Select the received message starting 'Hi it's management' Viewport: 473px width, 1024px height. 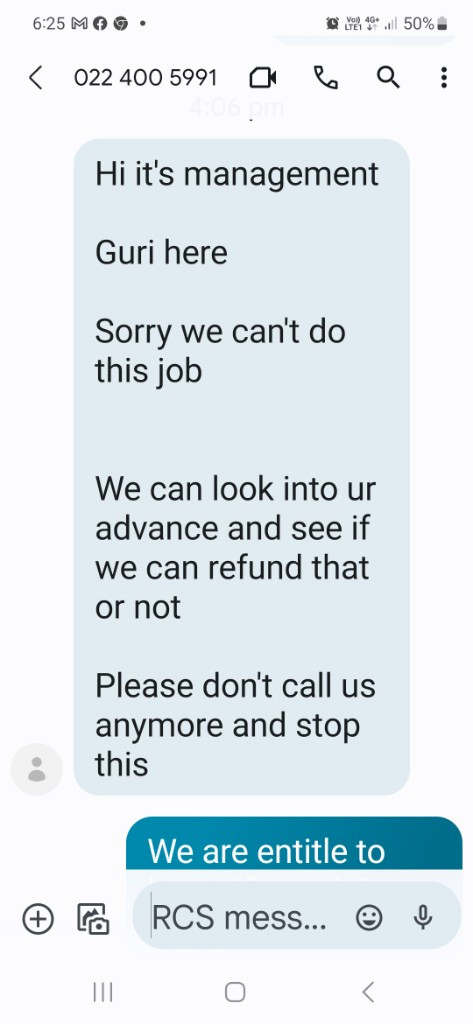(242, 467)
